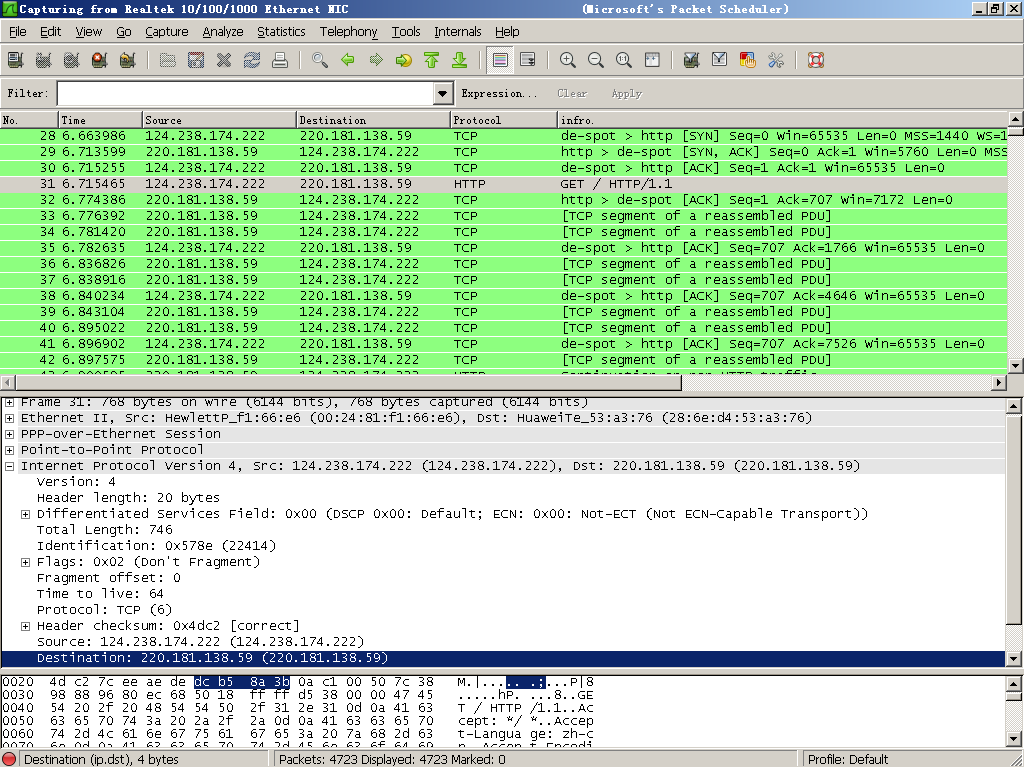Zoom in packet text icon
The height and width of the screenshot is (768, 1024).
tap(568, 60)
